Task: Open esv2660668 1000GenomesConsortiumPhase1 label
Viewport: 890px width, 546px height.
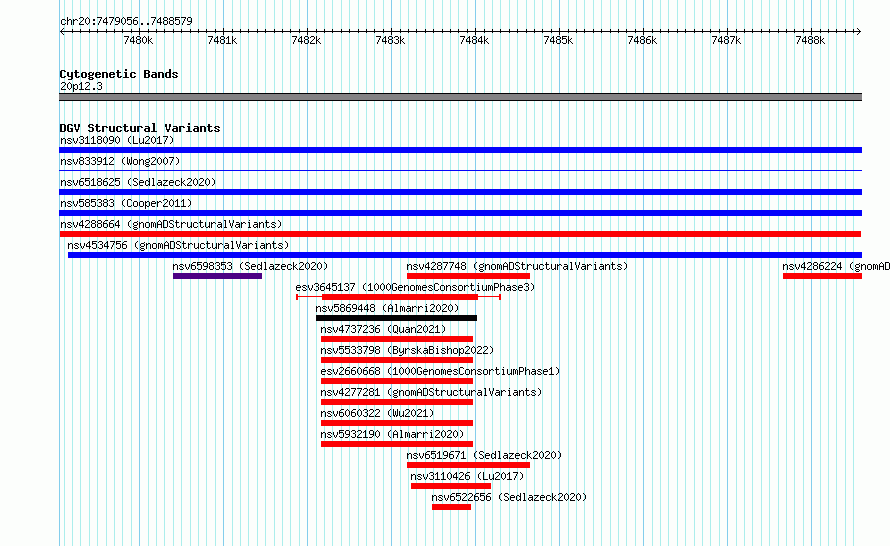Action: point(440,371)
